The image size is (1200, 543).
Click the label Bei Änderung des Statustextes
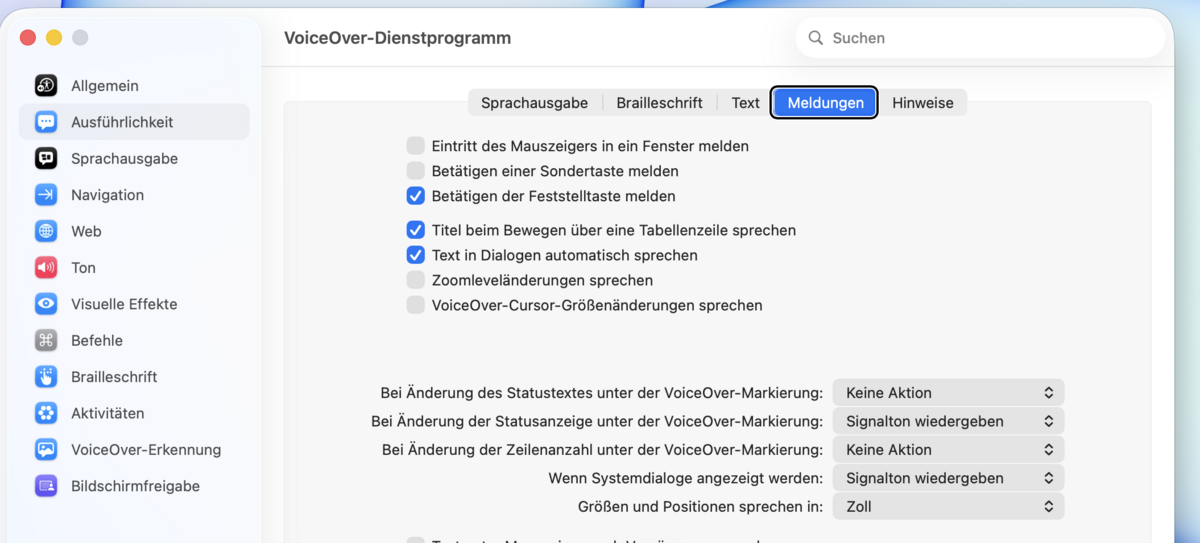[x=602, y=393]
